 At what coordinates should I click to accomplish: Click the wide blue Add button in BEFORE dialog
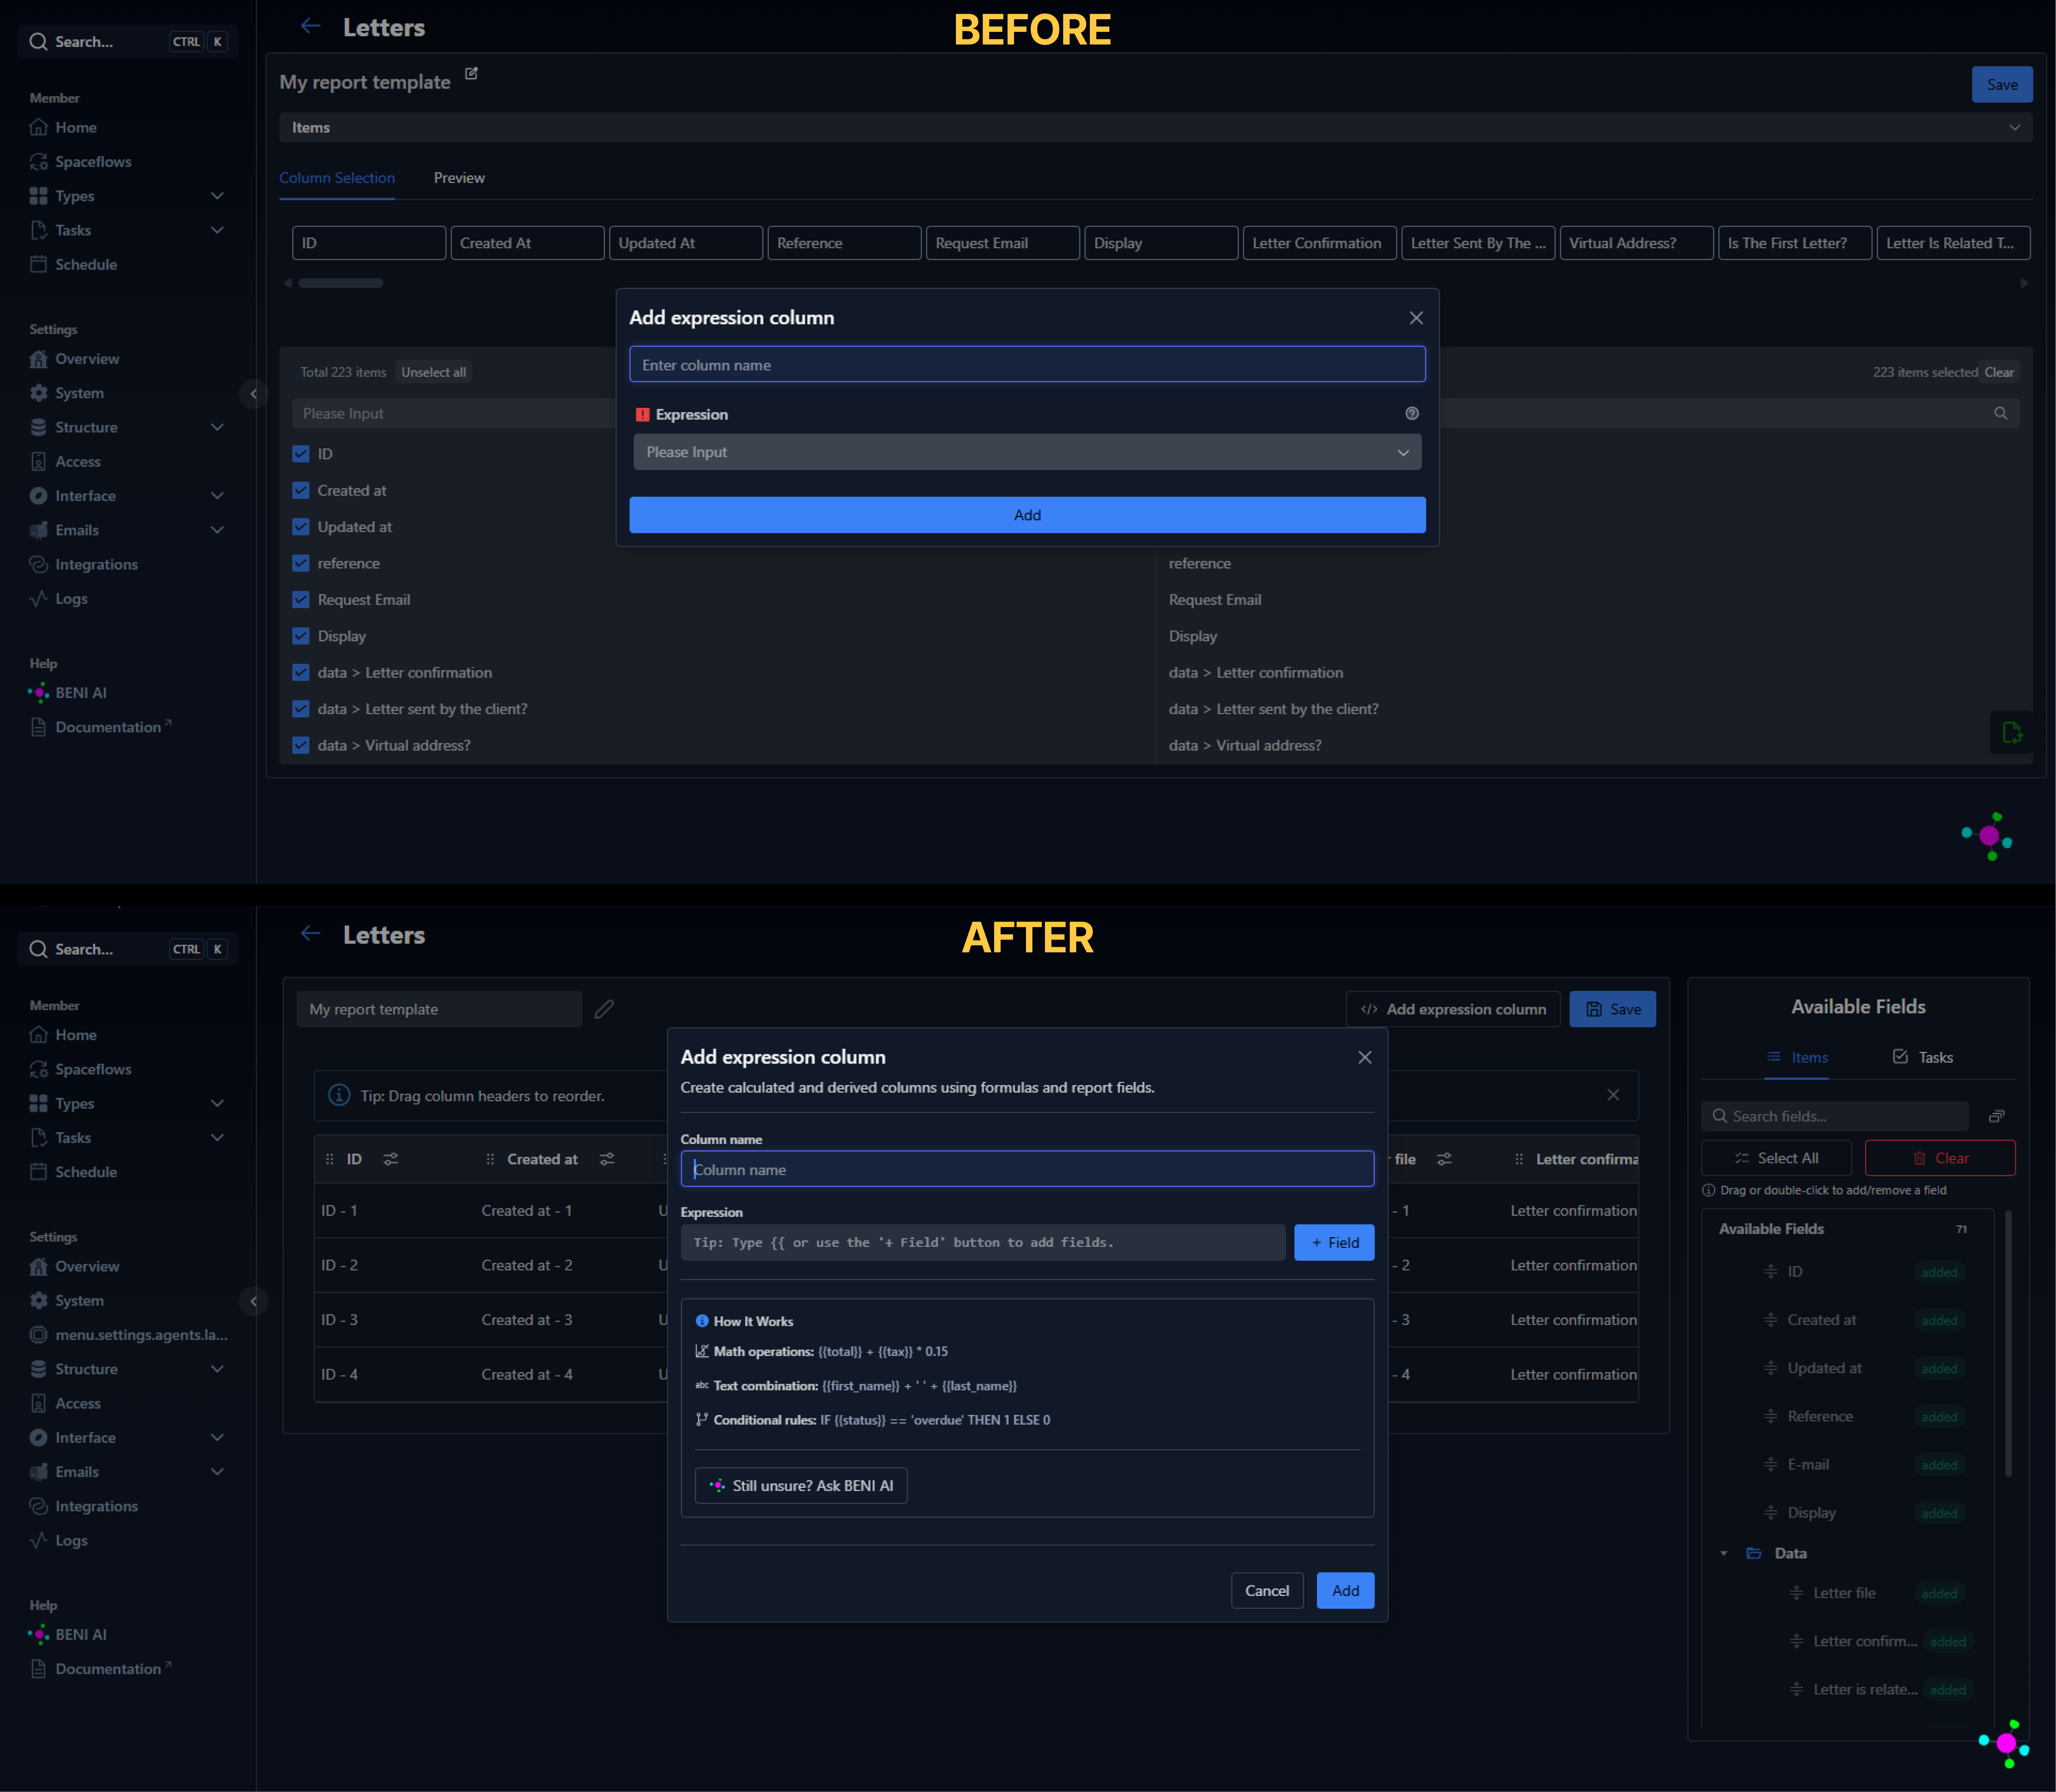click(1027, 515)
